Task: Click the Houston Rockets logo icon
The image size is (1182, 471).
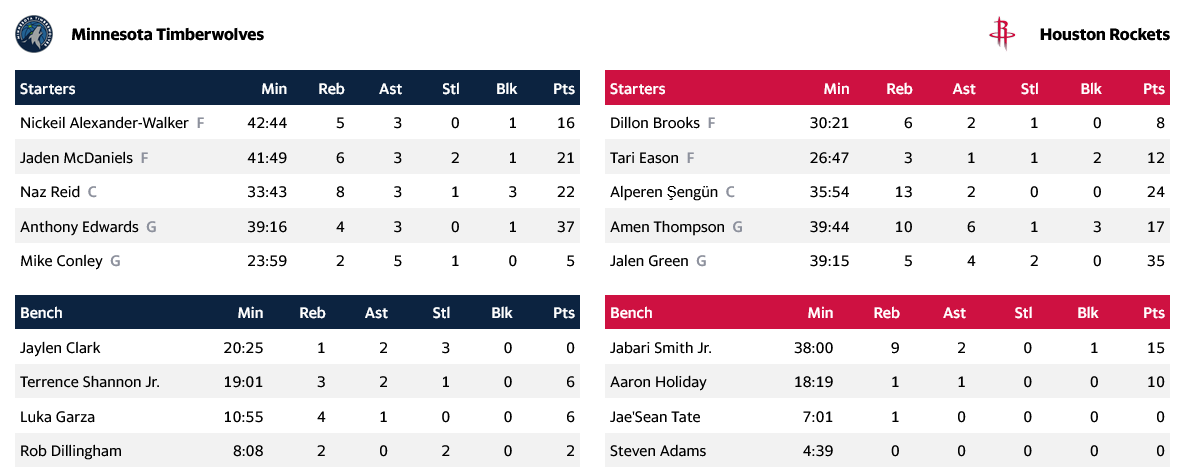Action: (1002, 34)
